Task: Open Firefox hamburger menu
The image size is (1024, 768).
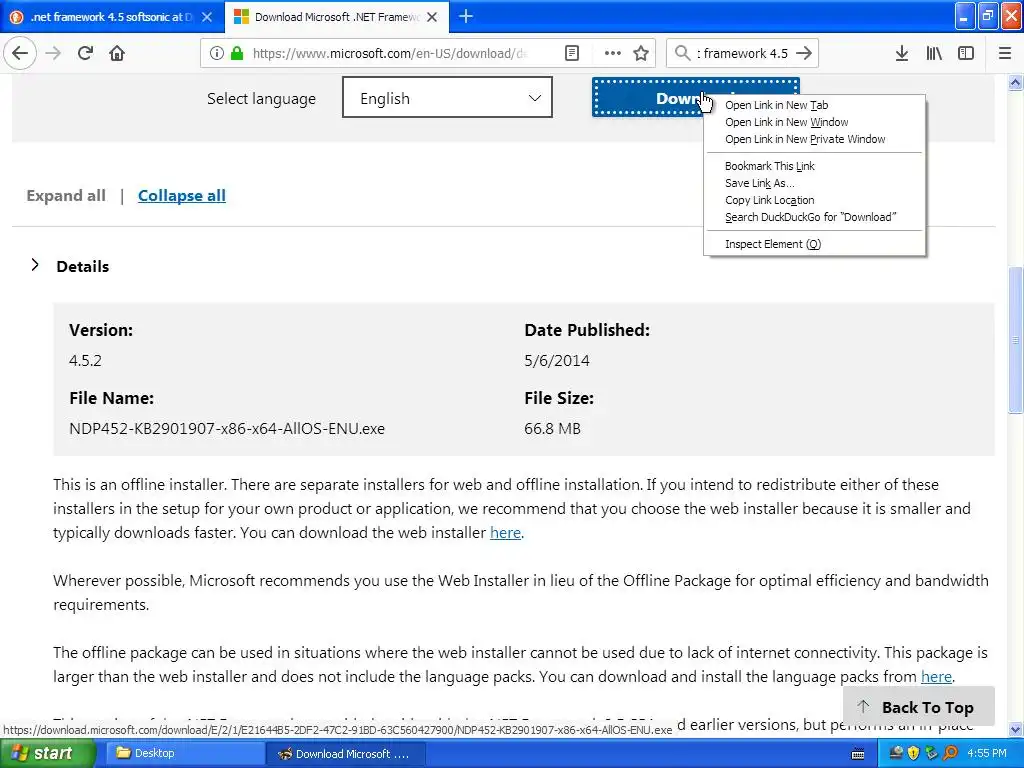Action: tap(1005, 53)
